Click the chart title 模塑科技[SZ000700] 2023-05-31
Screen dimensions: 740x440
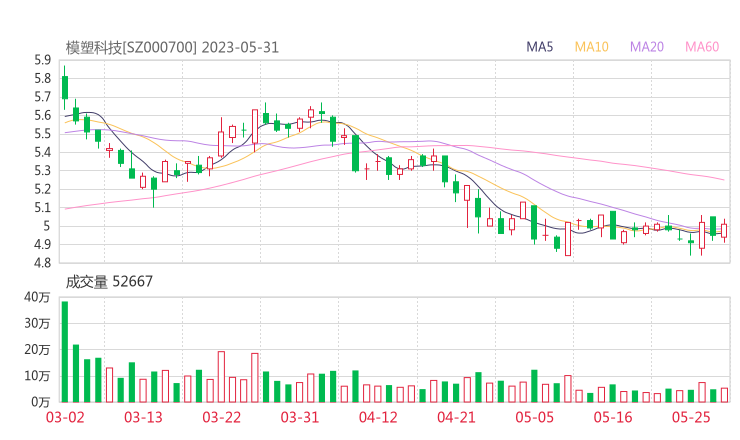(x=172, y=47)
